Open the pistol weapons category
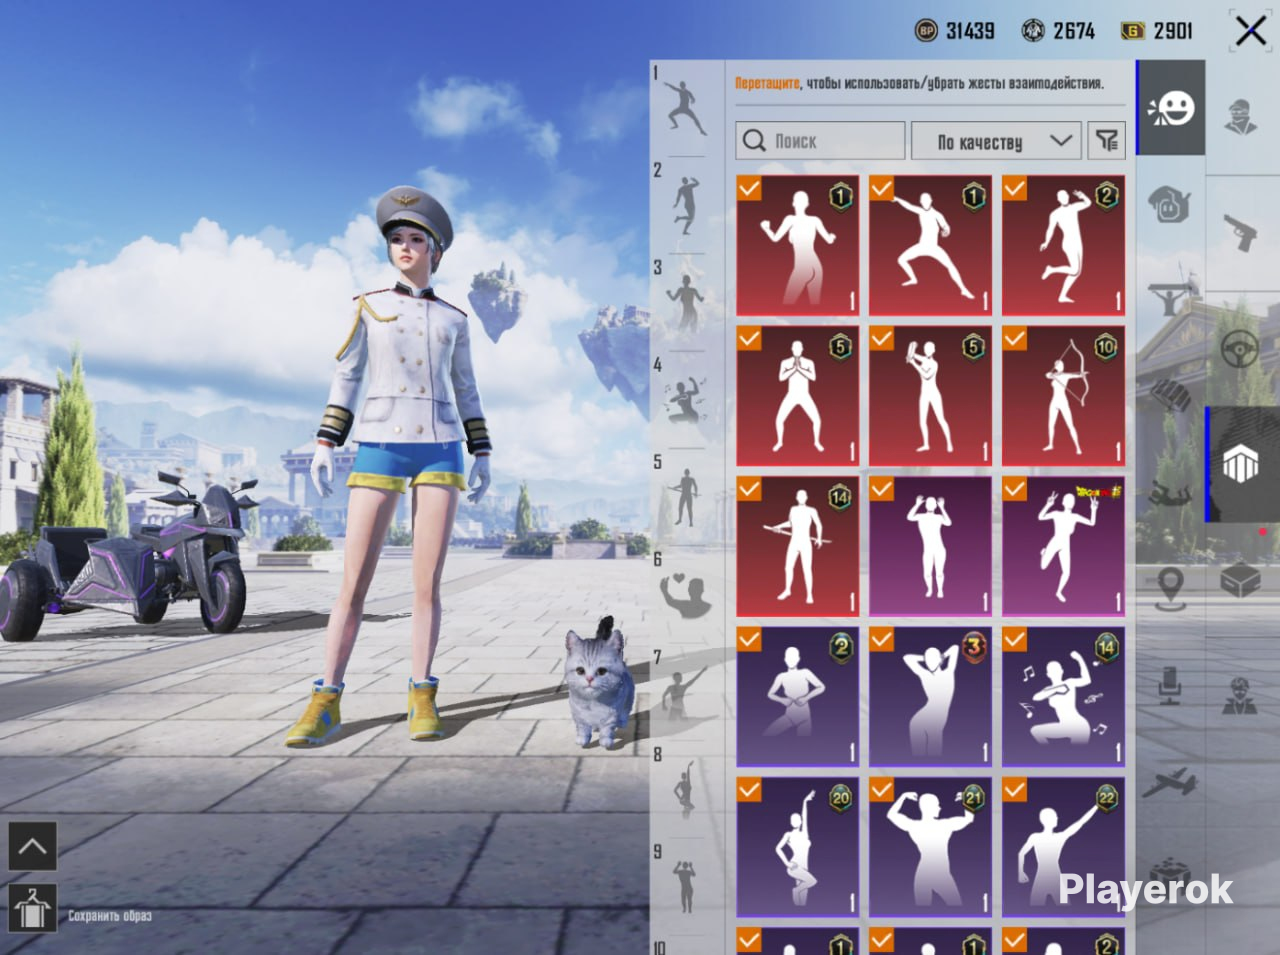 pos(1241,232)
